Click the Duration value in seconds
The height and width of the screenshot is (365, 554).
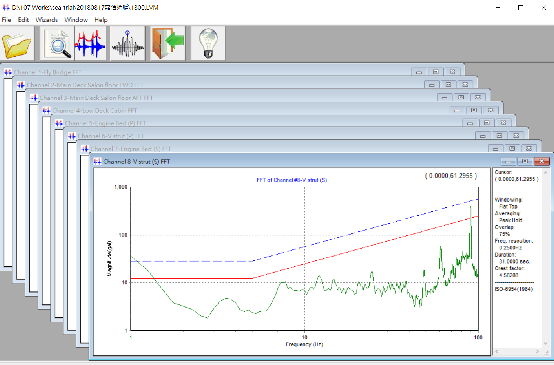pyautogui.click(x=514, y=261)
